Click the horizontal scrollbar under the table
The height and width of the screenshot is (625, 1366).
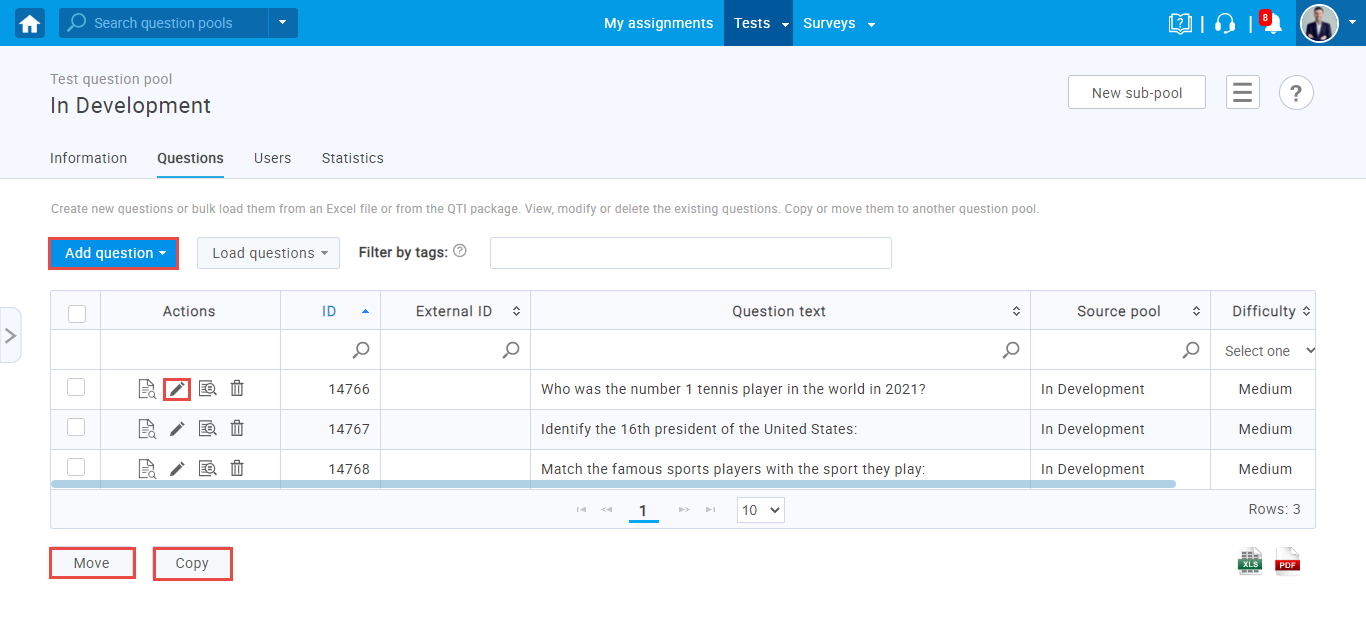click(612, 484)
